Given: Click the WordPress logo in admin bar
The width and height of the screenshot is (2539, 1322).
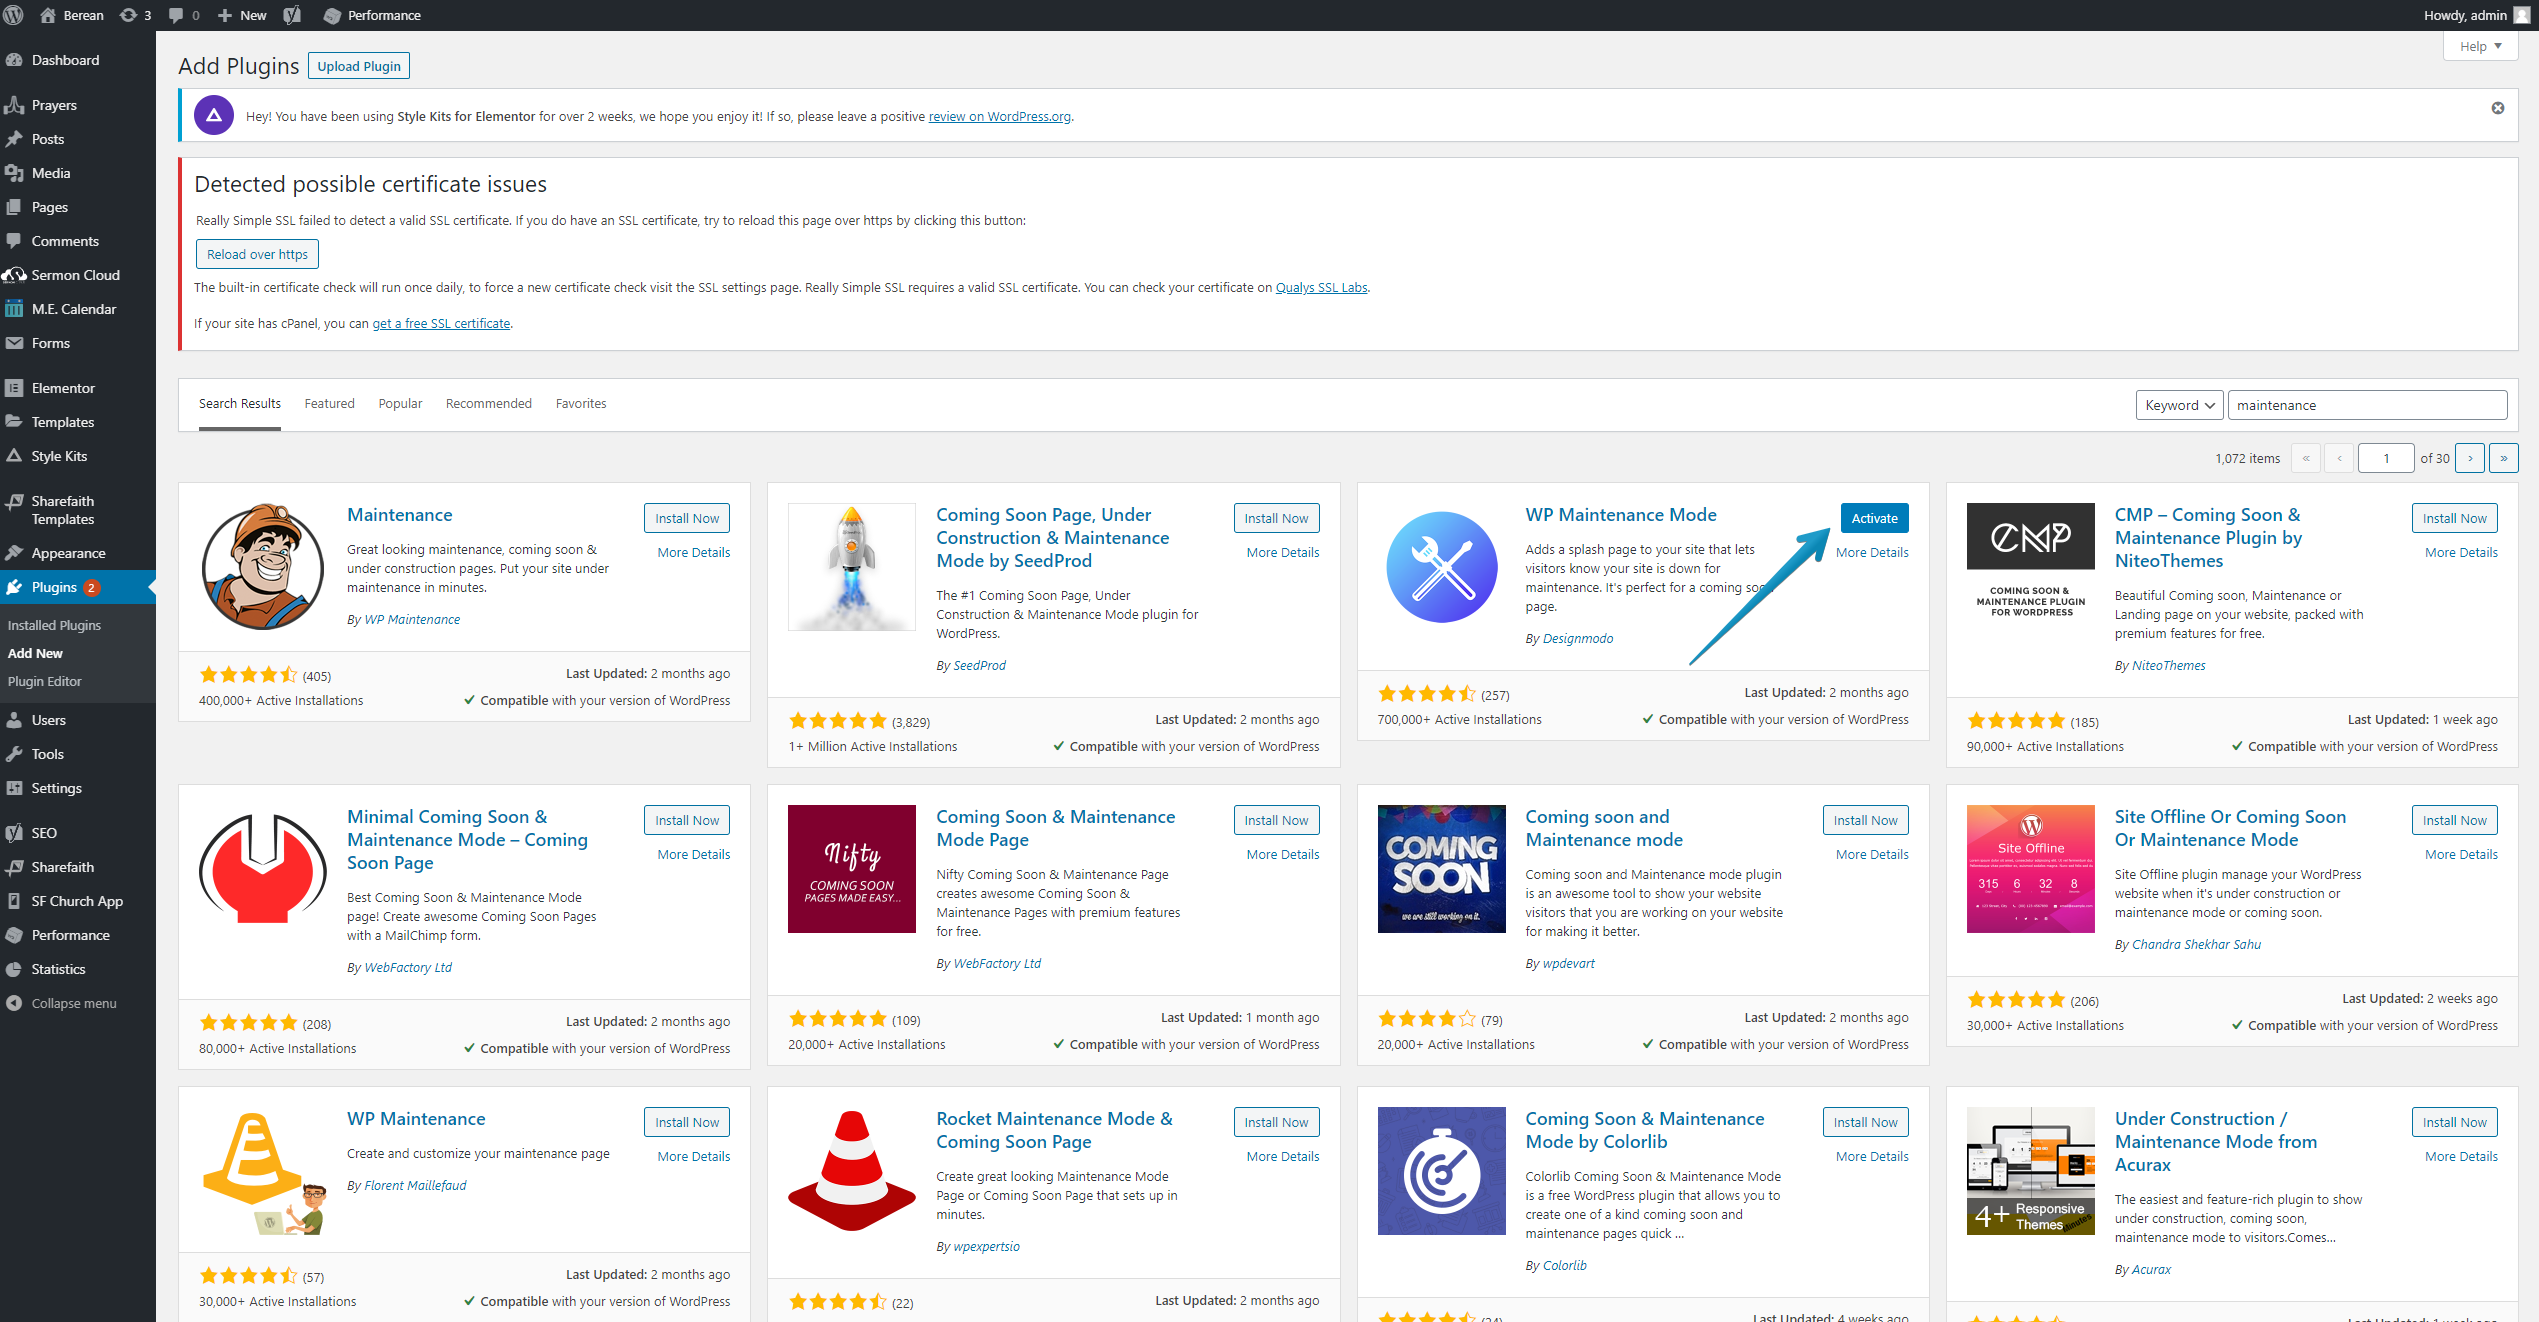Looking at the screenshot, I should (x=14, y=15).
